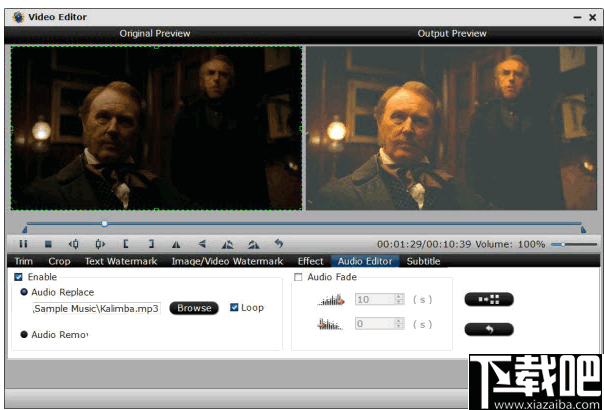Uncheck the Loop checkbox

point(234,307)
